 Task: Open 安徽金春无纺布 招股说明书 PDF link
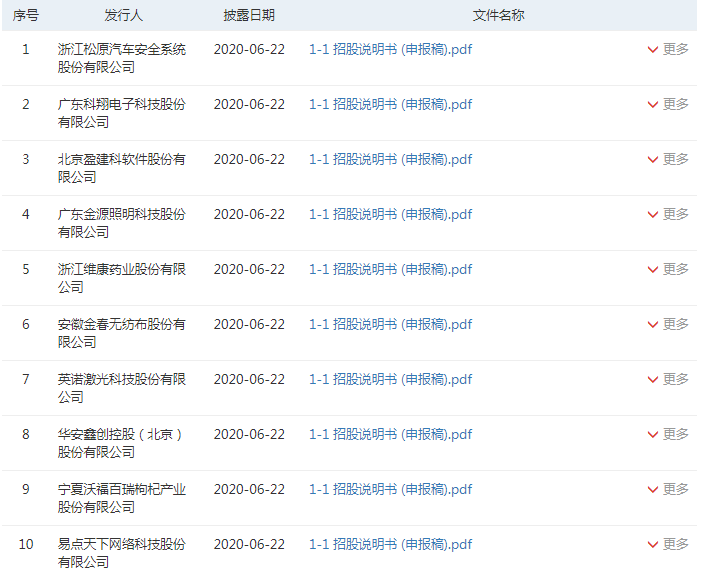pos(390,324)
